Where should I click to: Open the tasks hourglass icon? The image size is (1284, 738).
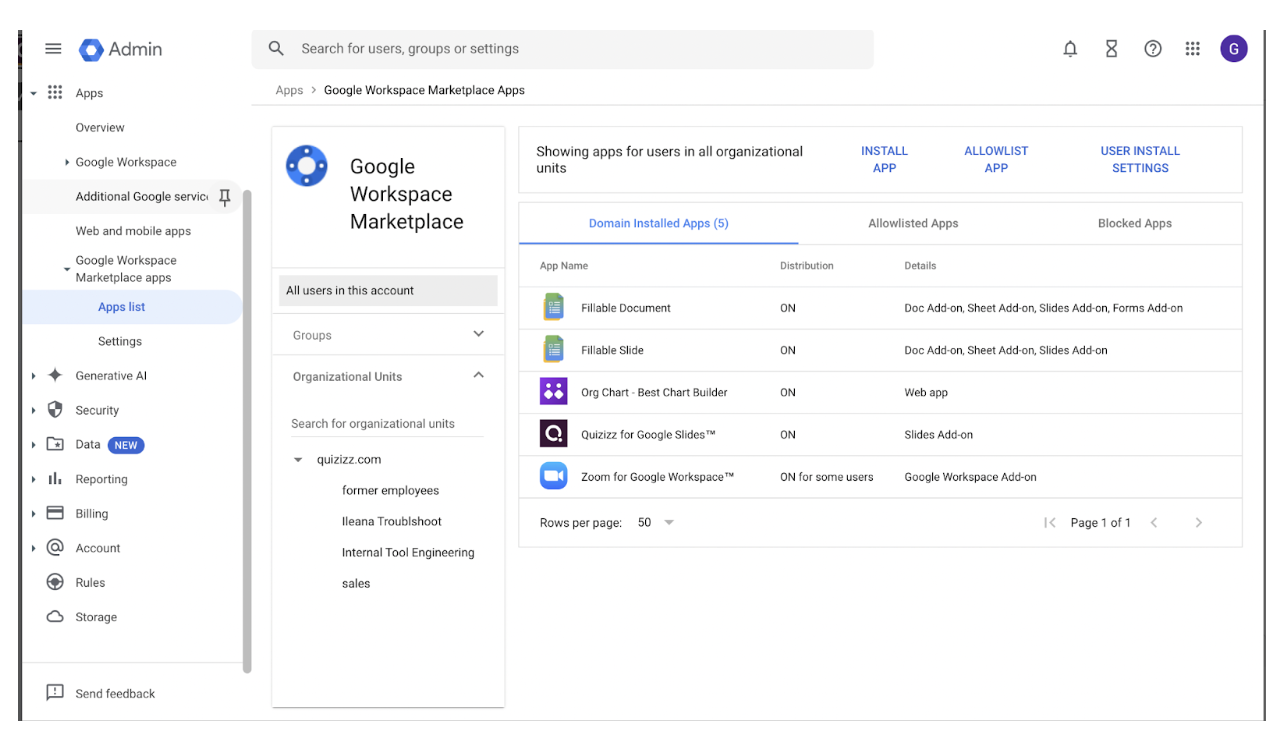[1111, 49]
